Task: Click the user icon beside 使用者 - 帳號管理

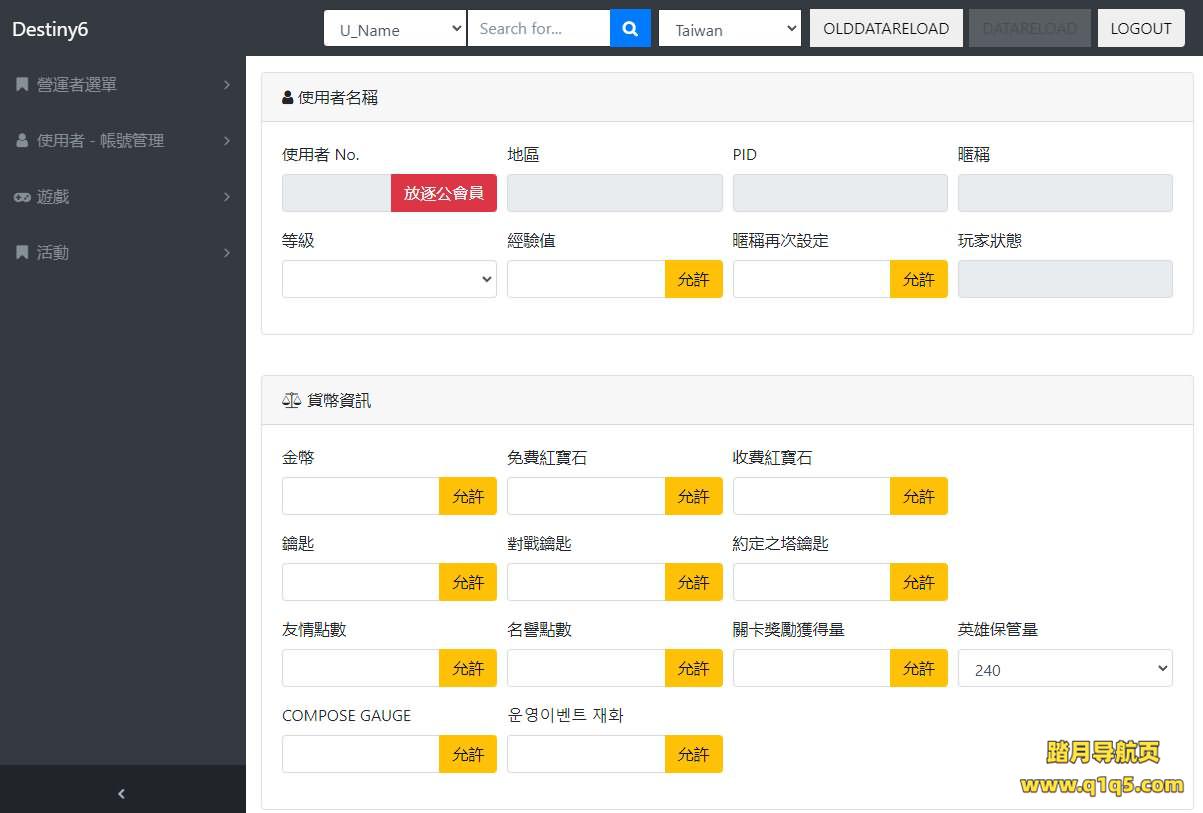Action: pos(22,141)
